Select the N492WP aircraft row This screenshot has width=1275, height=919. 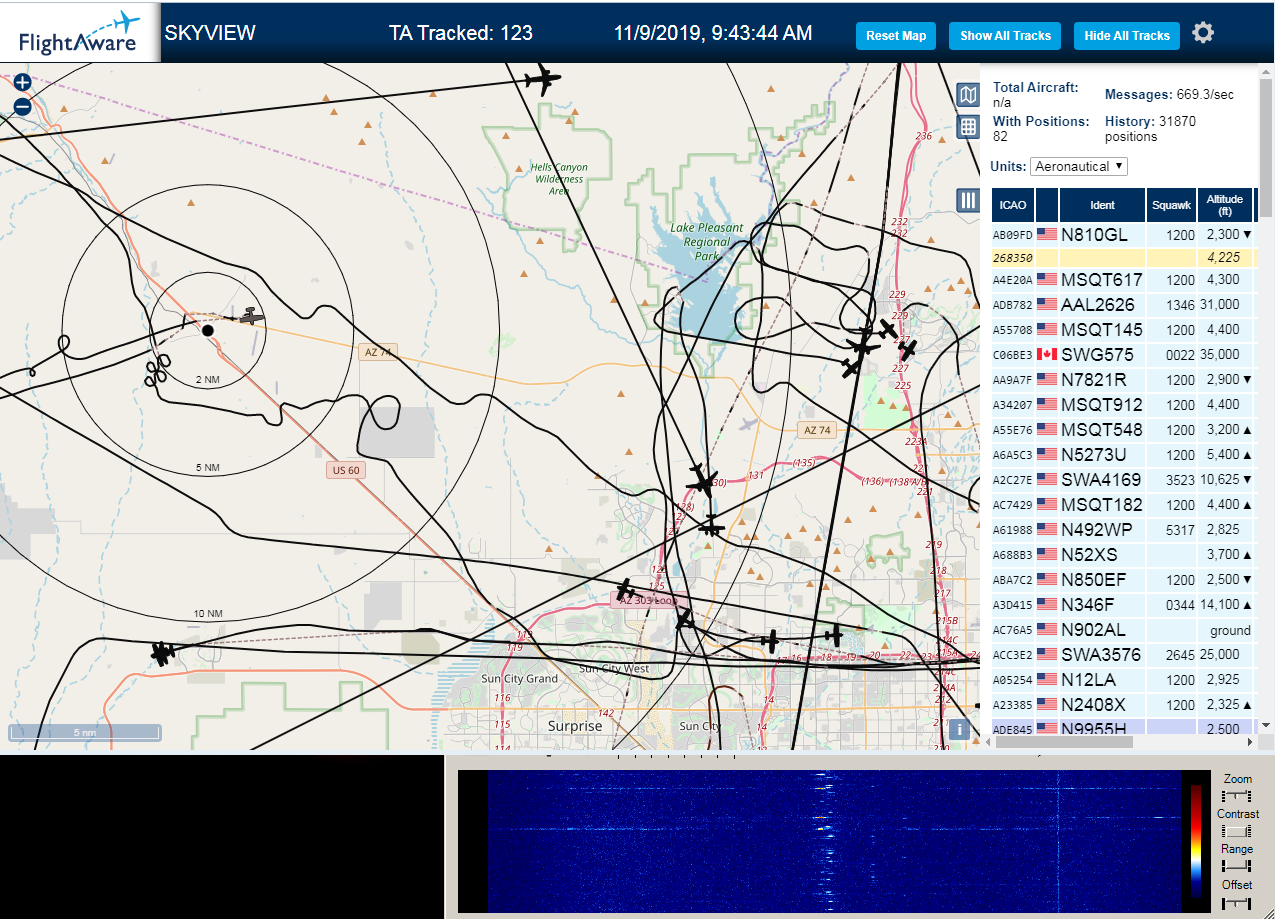click(1123, 529)
